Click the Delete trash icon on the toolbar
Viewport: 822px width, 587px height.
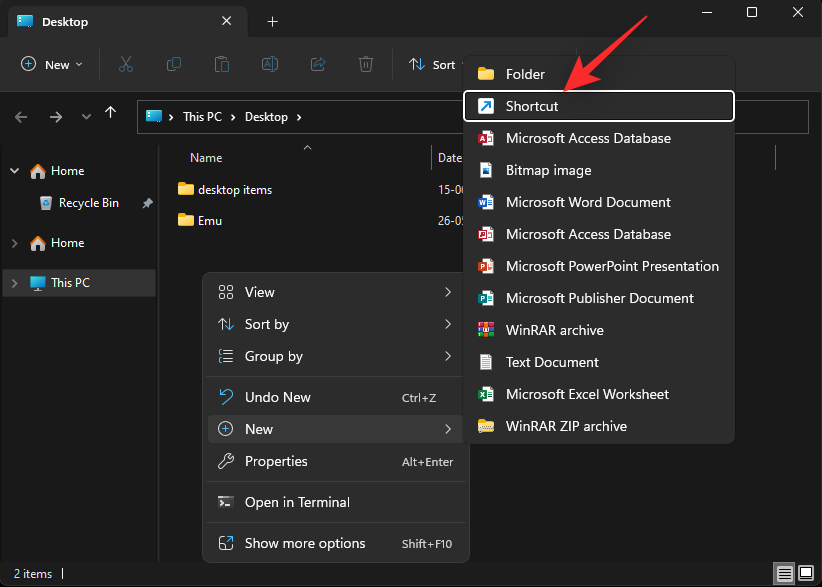365,63
